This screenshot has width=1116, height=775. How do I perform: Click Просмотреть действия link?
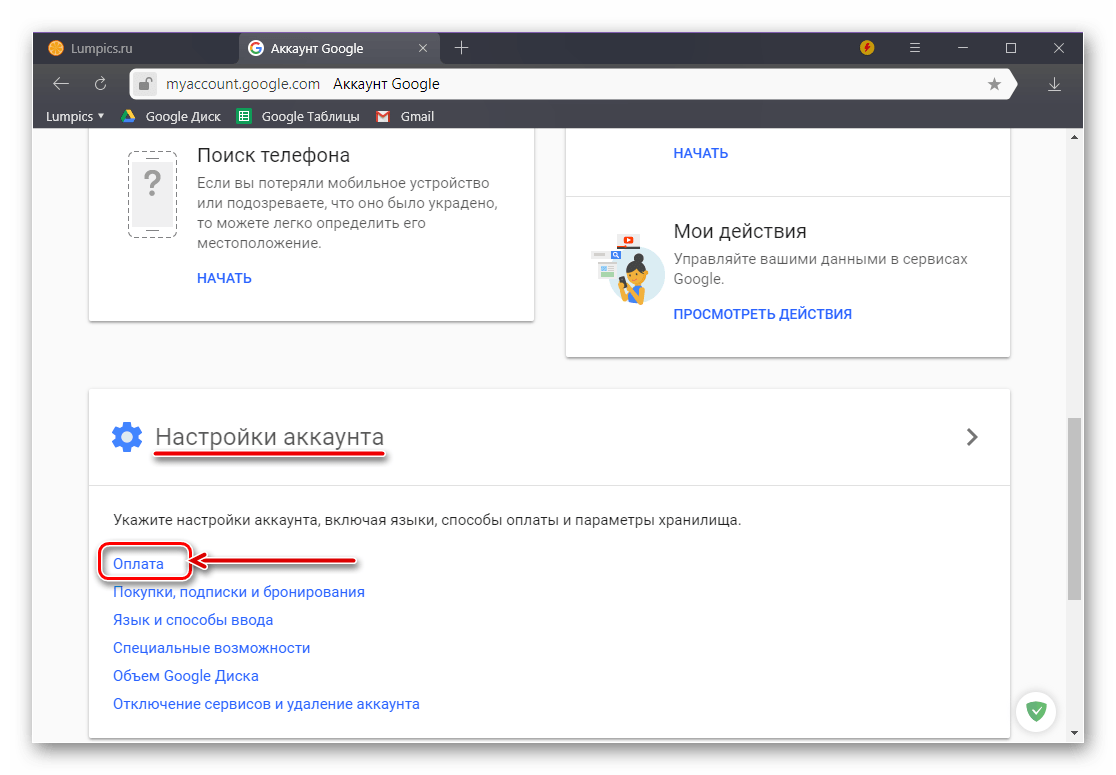tap(762, 314)
